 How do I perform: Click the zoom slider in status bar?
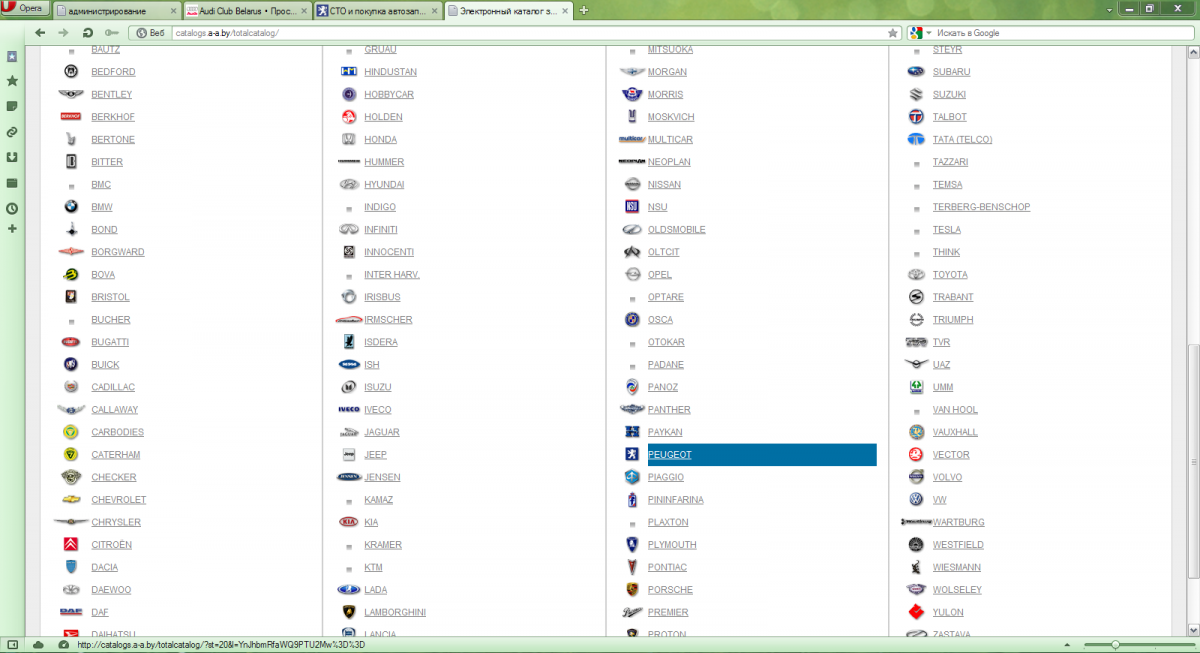1115,645
